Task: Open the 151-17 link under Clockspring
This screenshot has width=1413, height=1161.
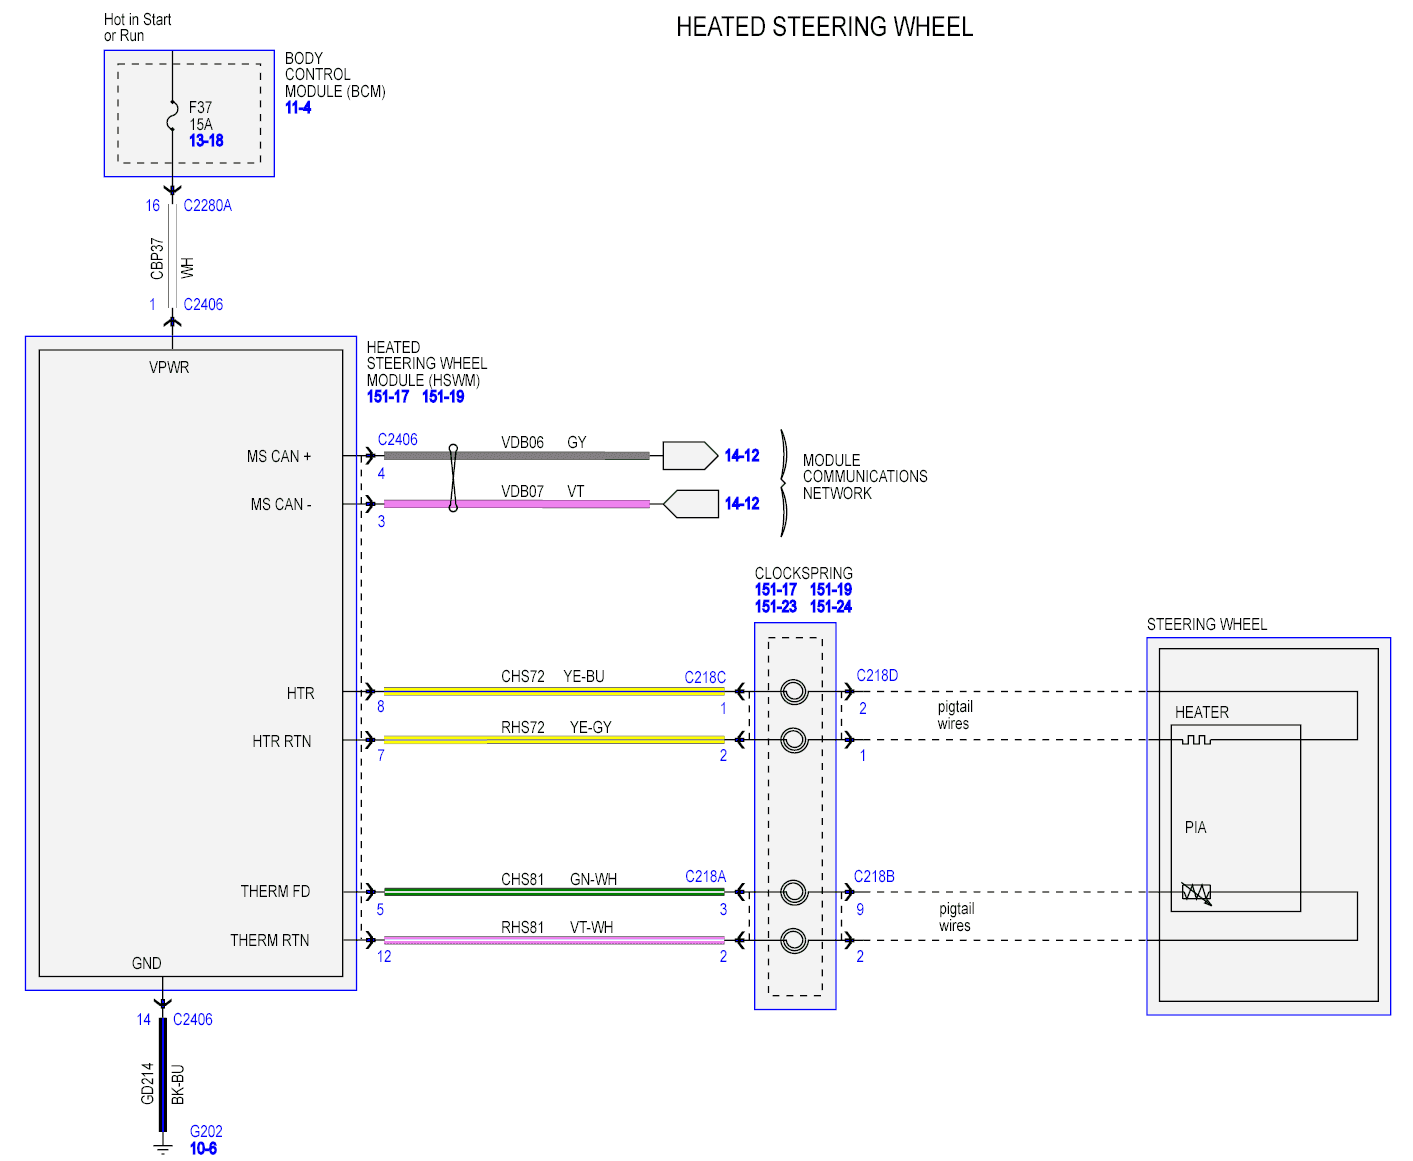Action: point(776,590)
